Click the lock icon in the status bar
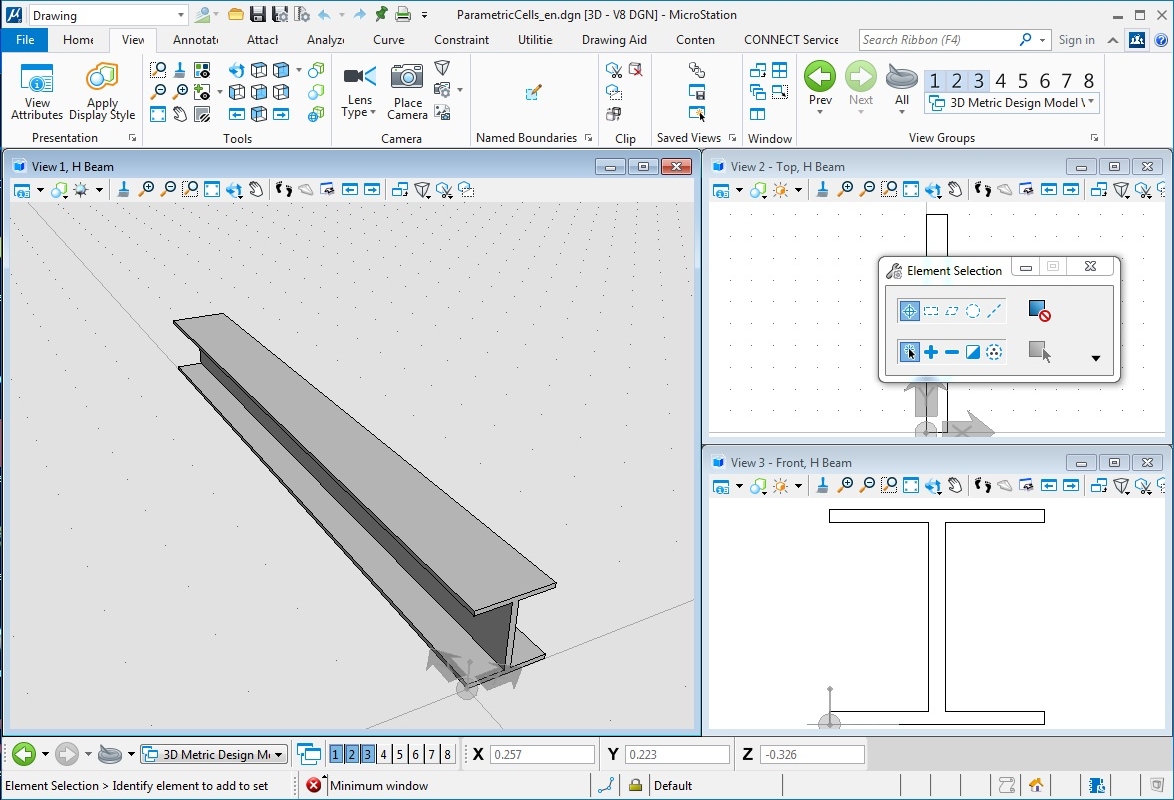Image resolution: width=1174 pixels, height=800 pixels. pos(635,785)
